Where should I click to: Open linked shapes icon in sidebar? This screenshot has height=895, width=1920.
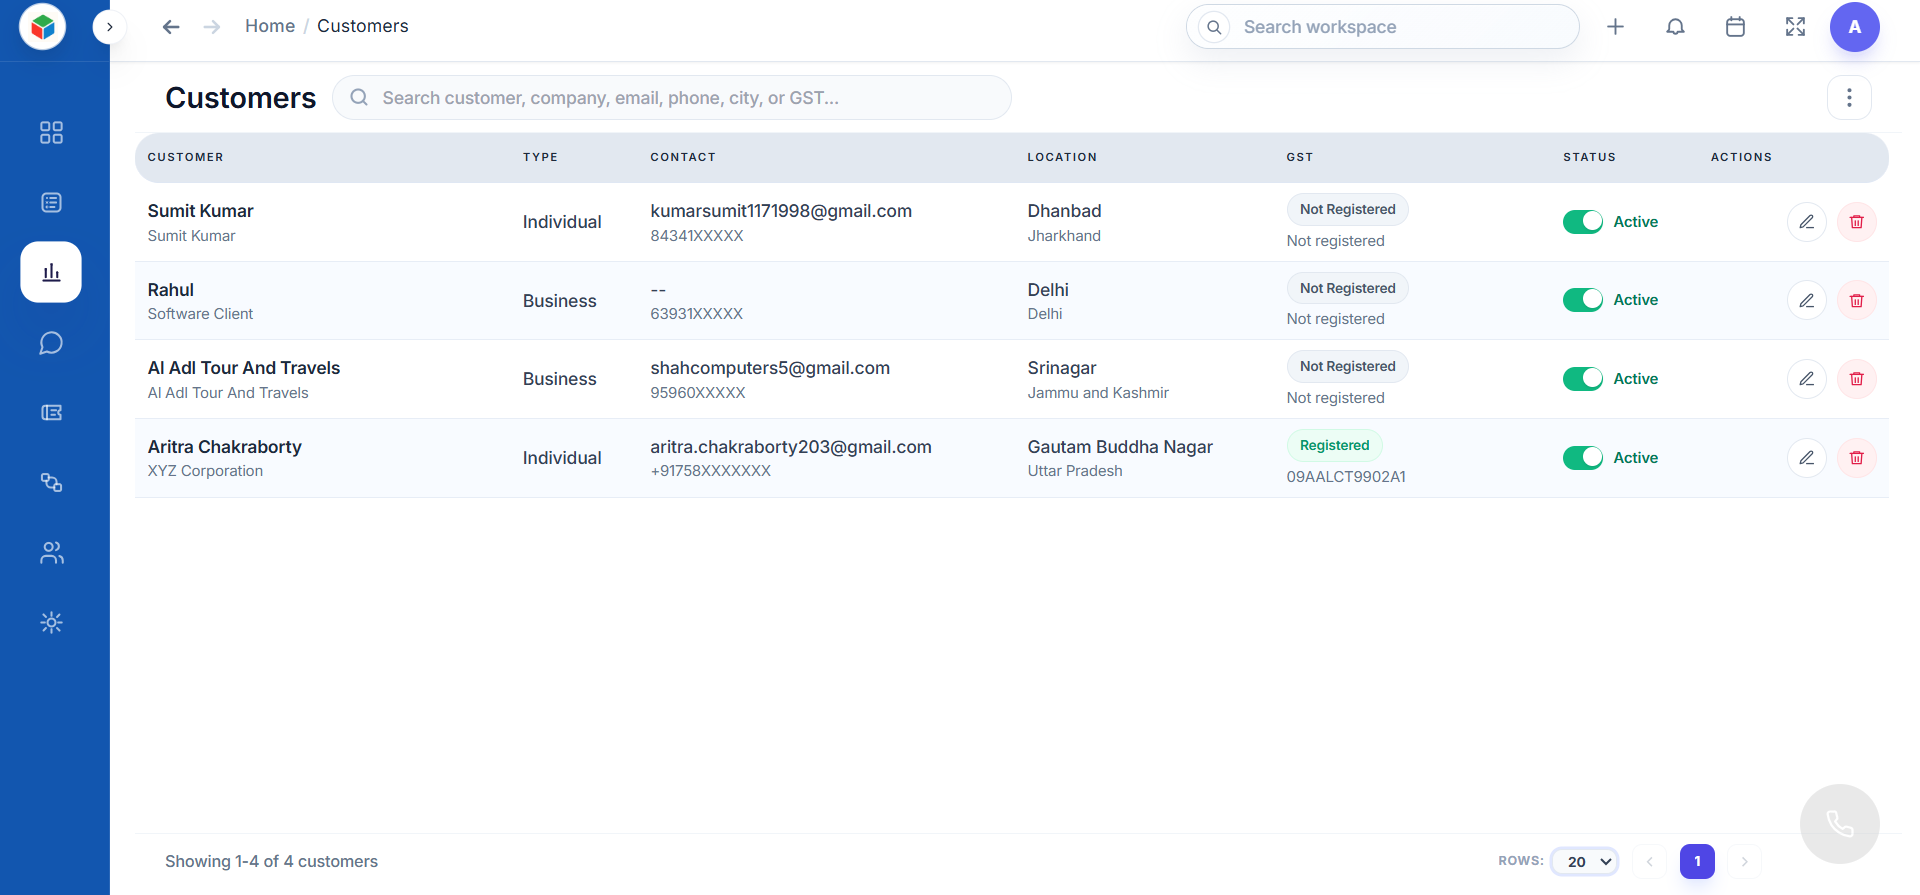pyautogui.click(x=51, y=483)
